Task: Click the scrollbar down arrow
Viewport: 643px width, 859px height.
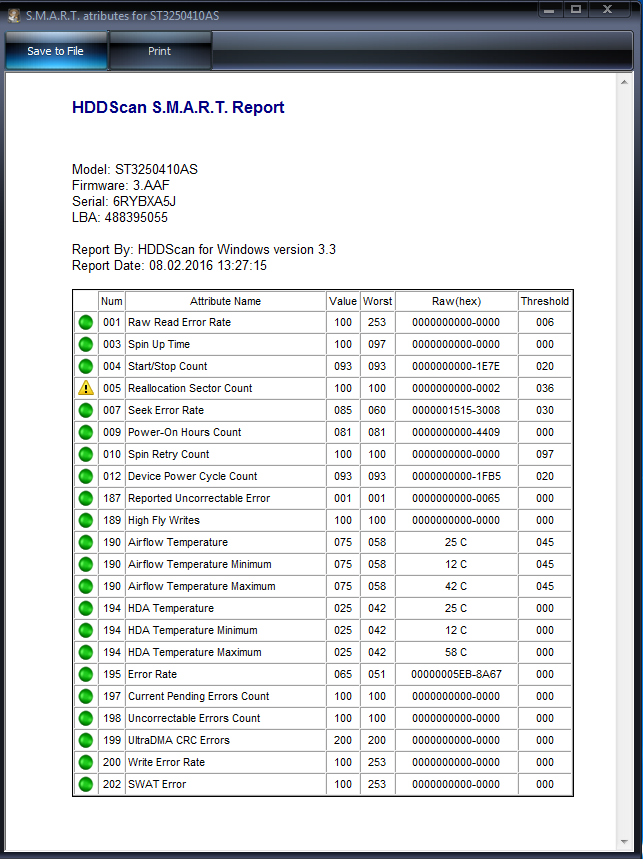Action: pos(624,841)
